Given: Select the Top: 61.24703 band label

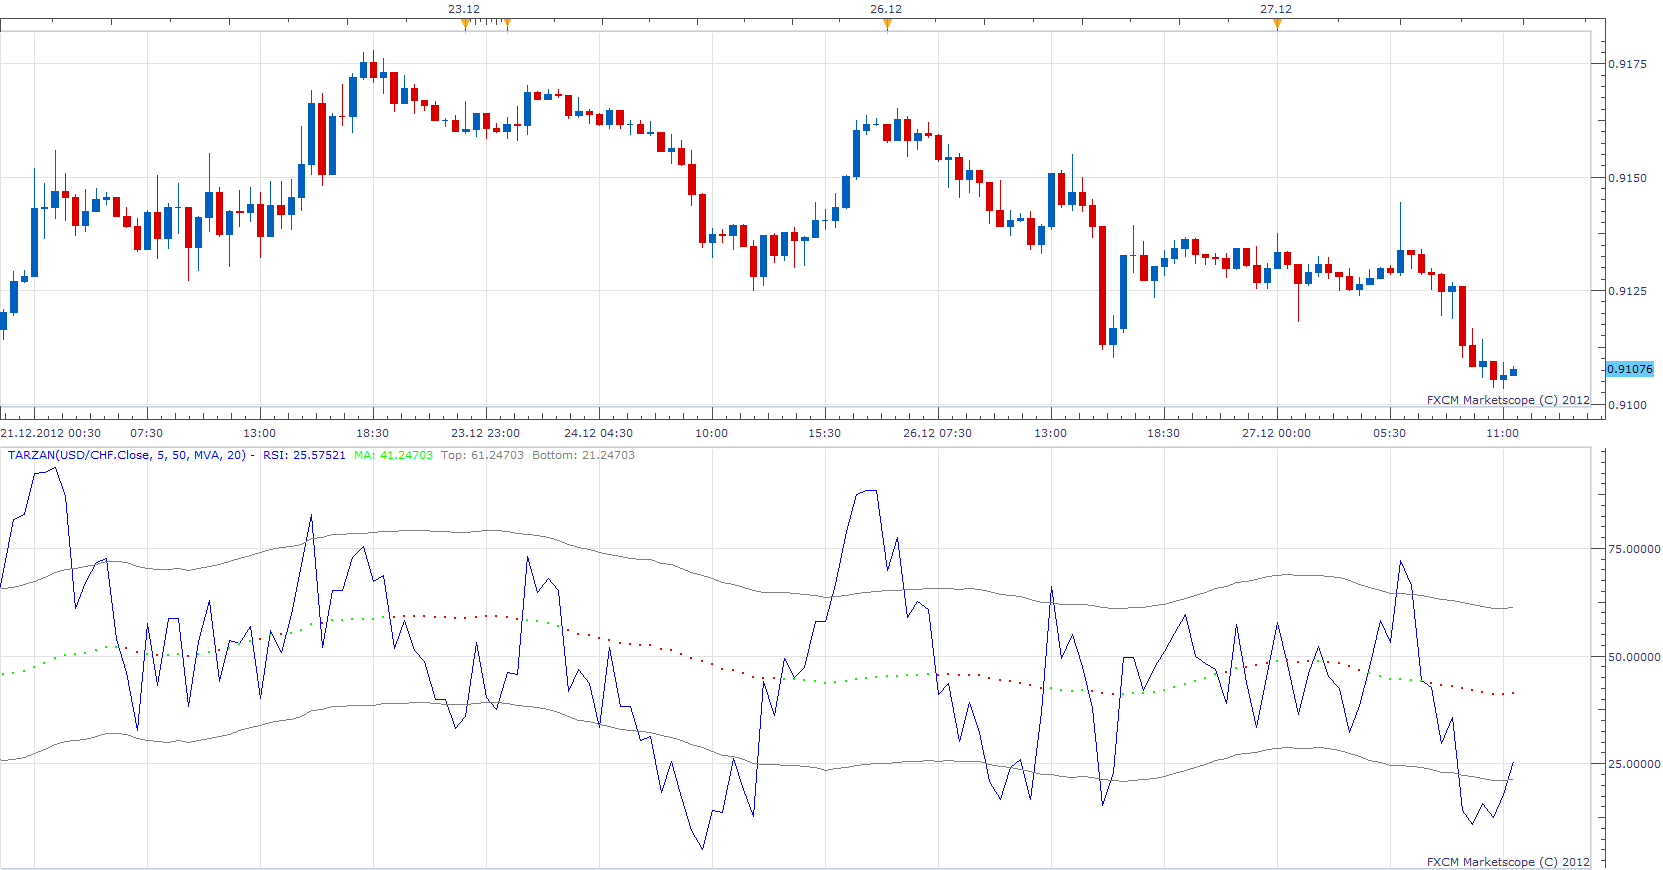Looking at the screenshot, I should pos(482,455).
